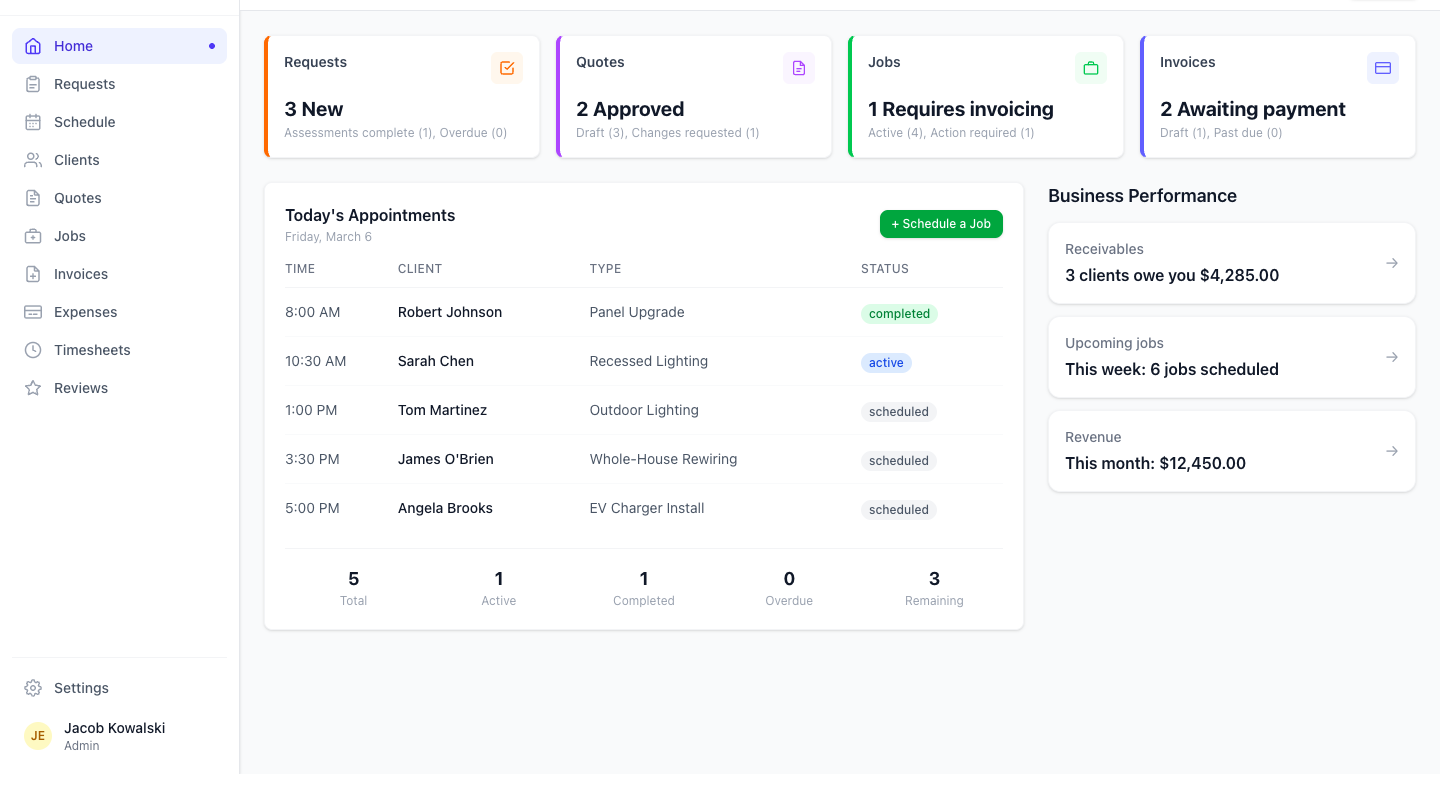This screenshot has height=810, width=1440.
Task: Click the Jacob Kowalski profile avatar
Action: [x=37, y=735]
